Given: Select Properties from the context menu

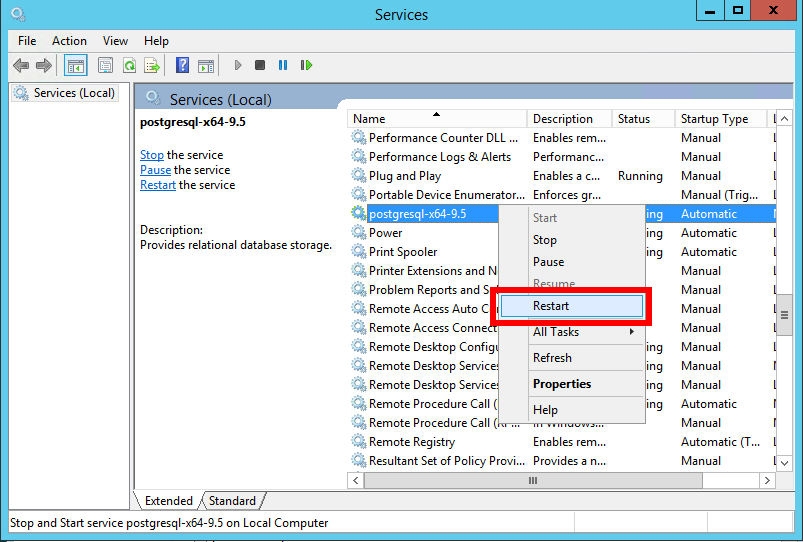Looking at the screenshot, I should point(561,384).
